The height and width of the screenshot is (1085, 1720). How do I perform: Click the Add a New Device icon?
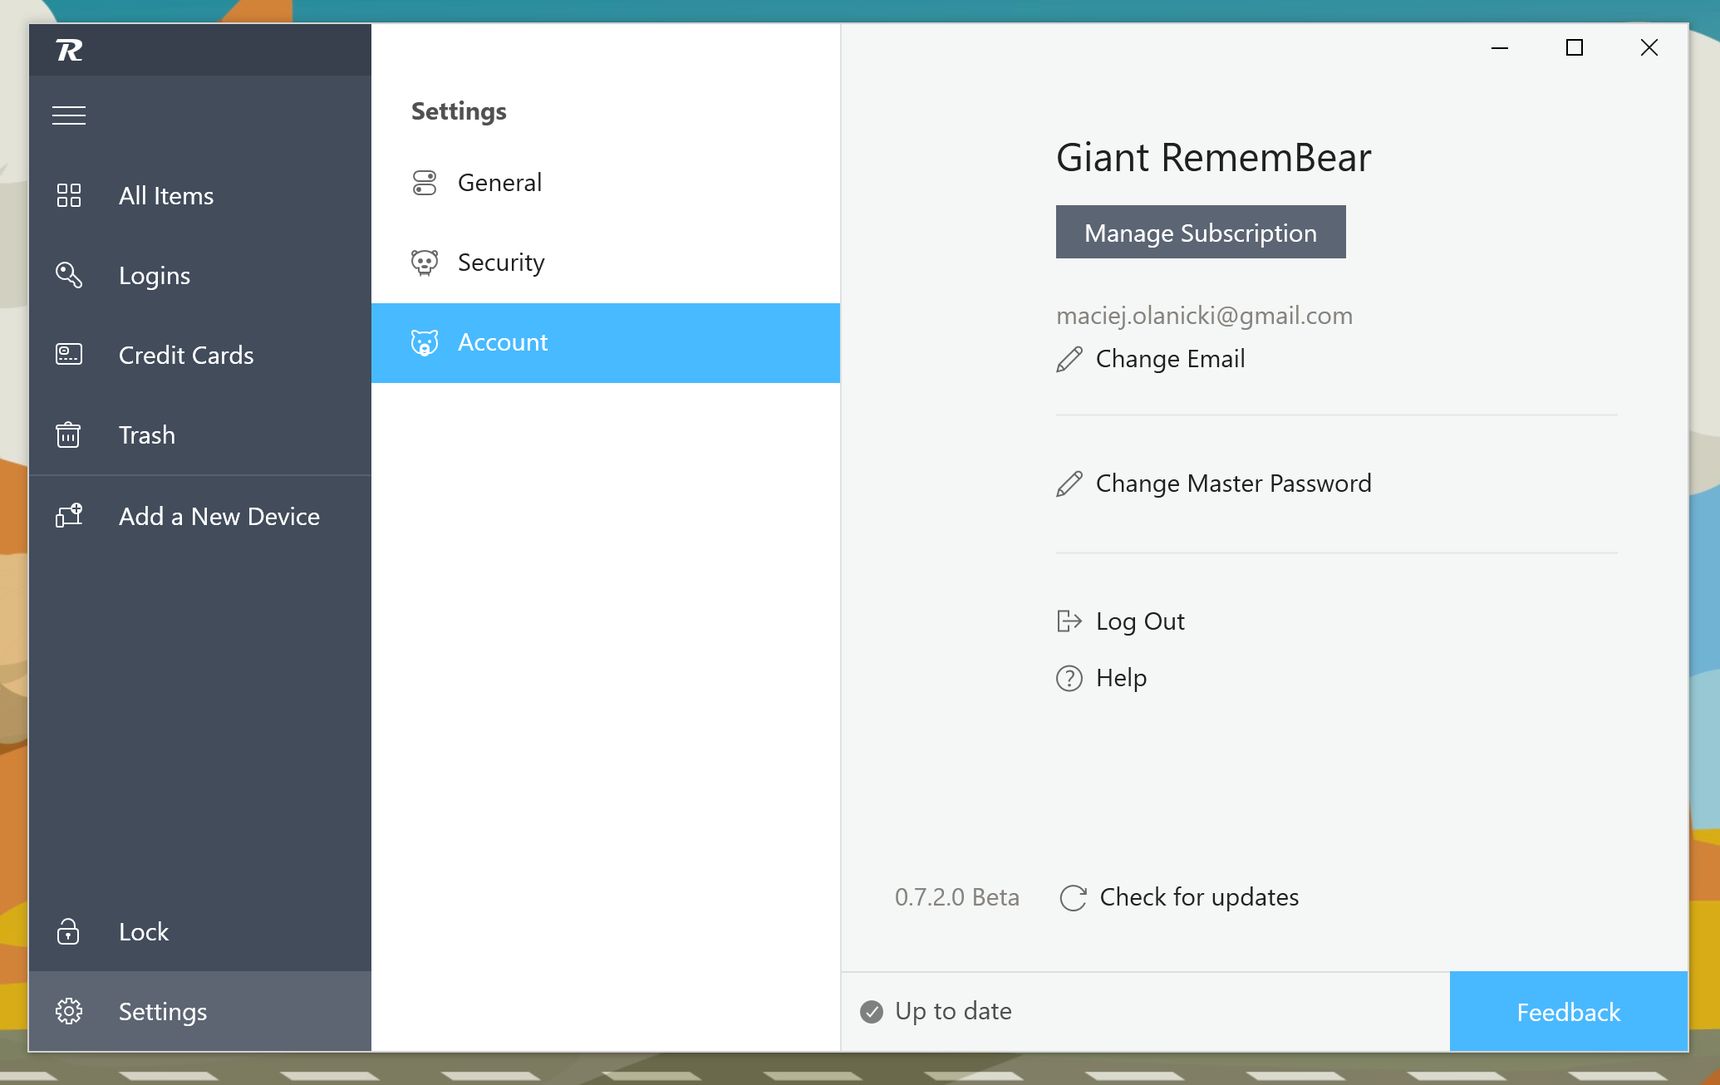[69, 515]
